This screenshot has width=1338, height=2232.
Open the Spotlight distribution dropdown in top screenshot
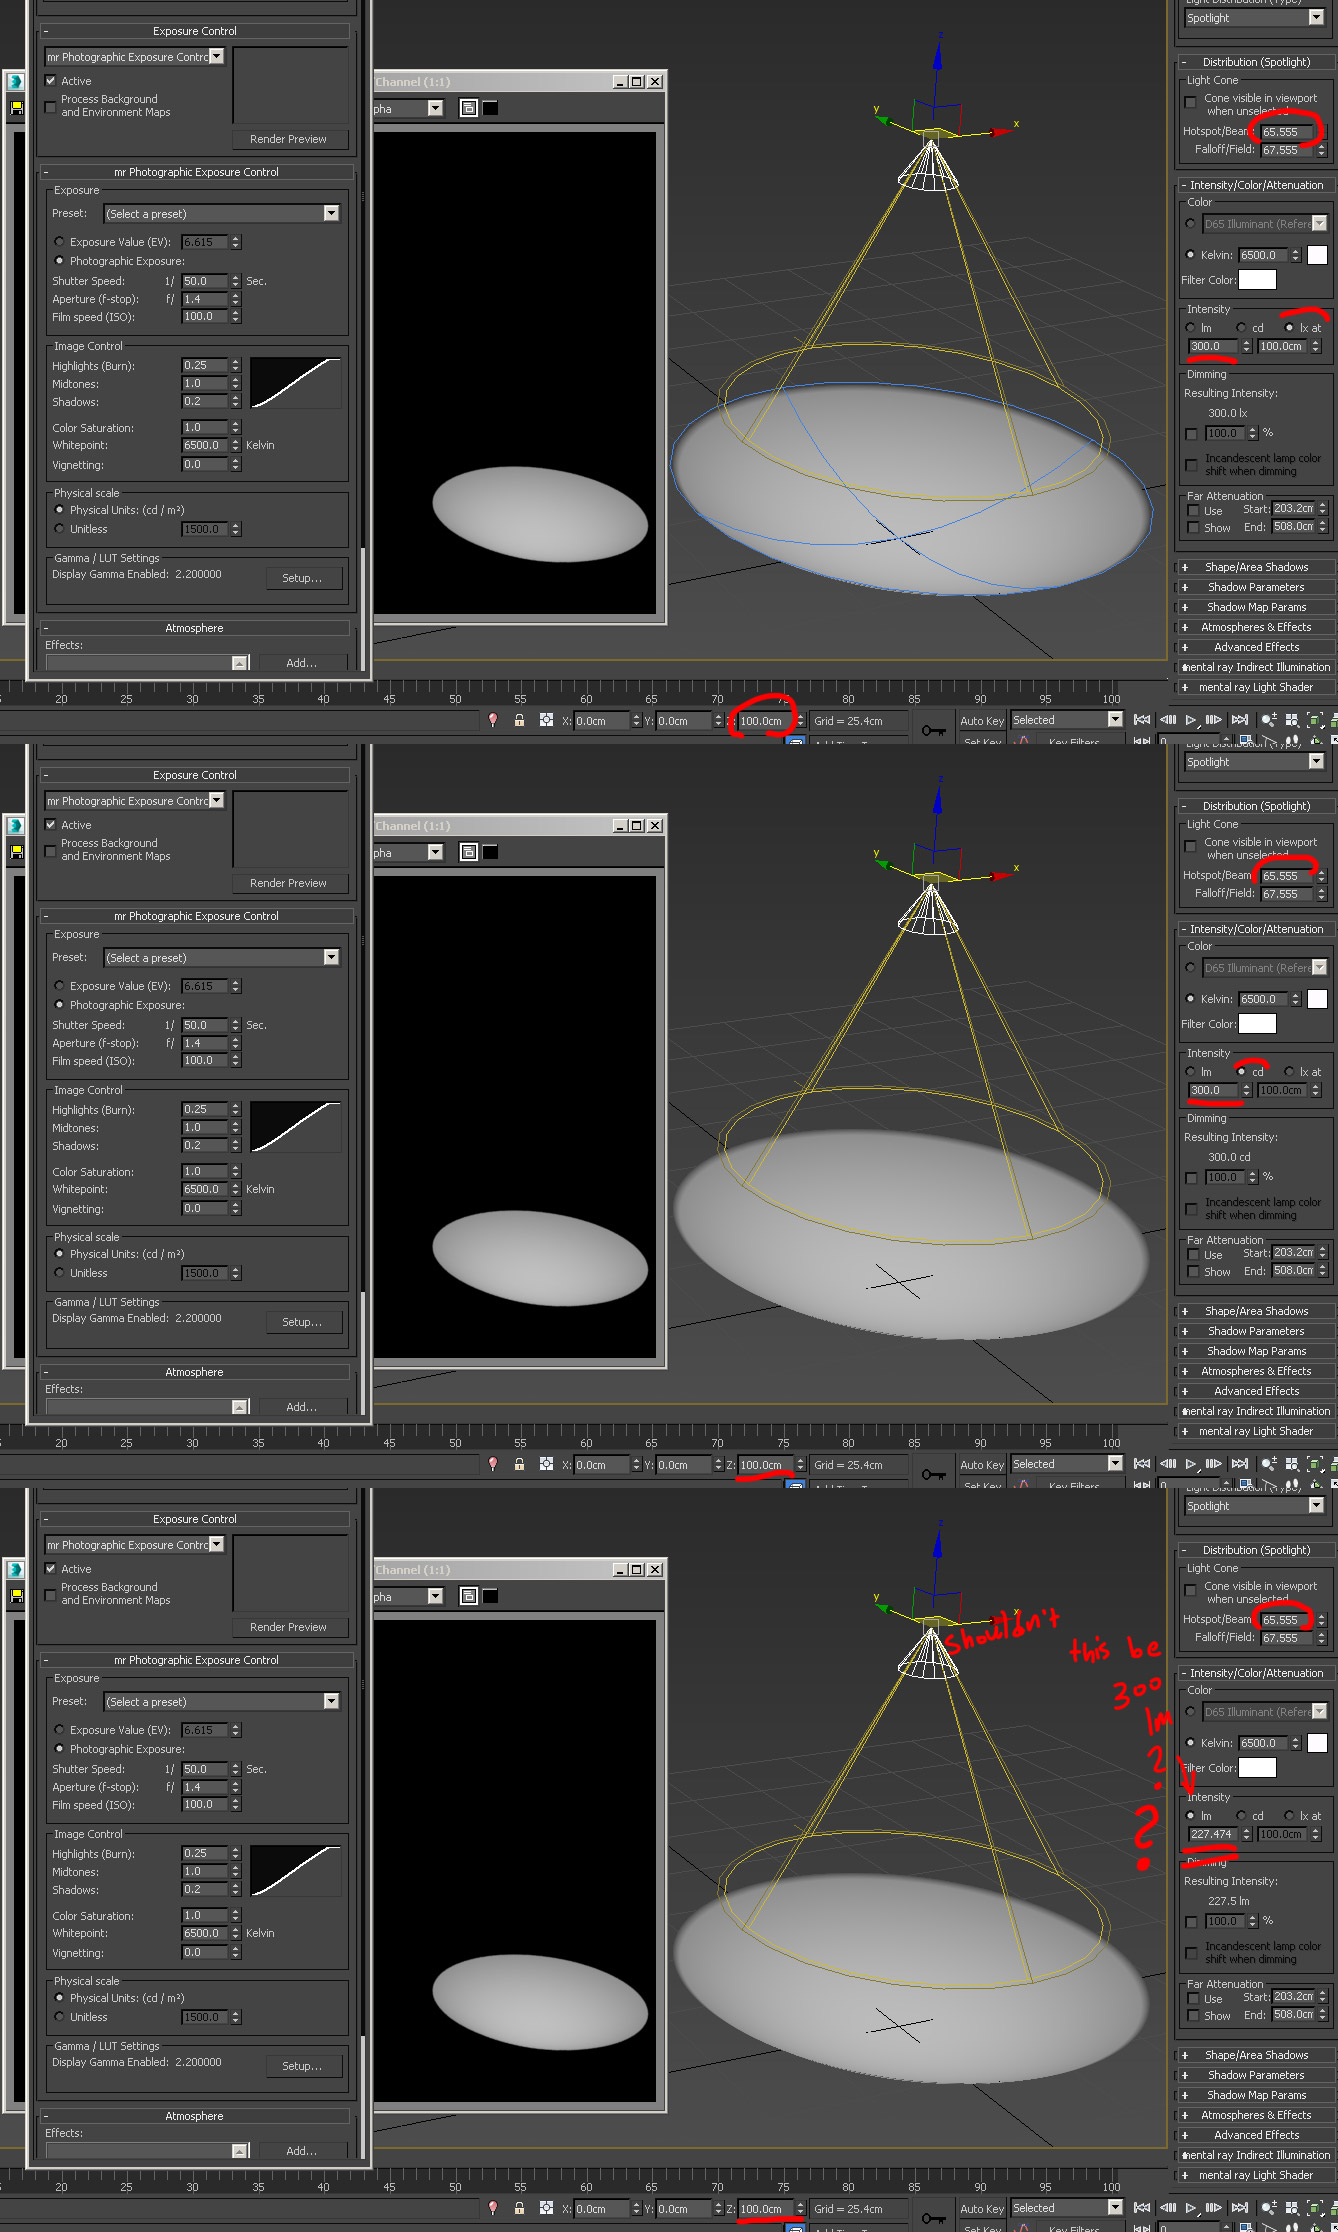pos(1316,18)
